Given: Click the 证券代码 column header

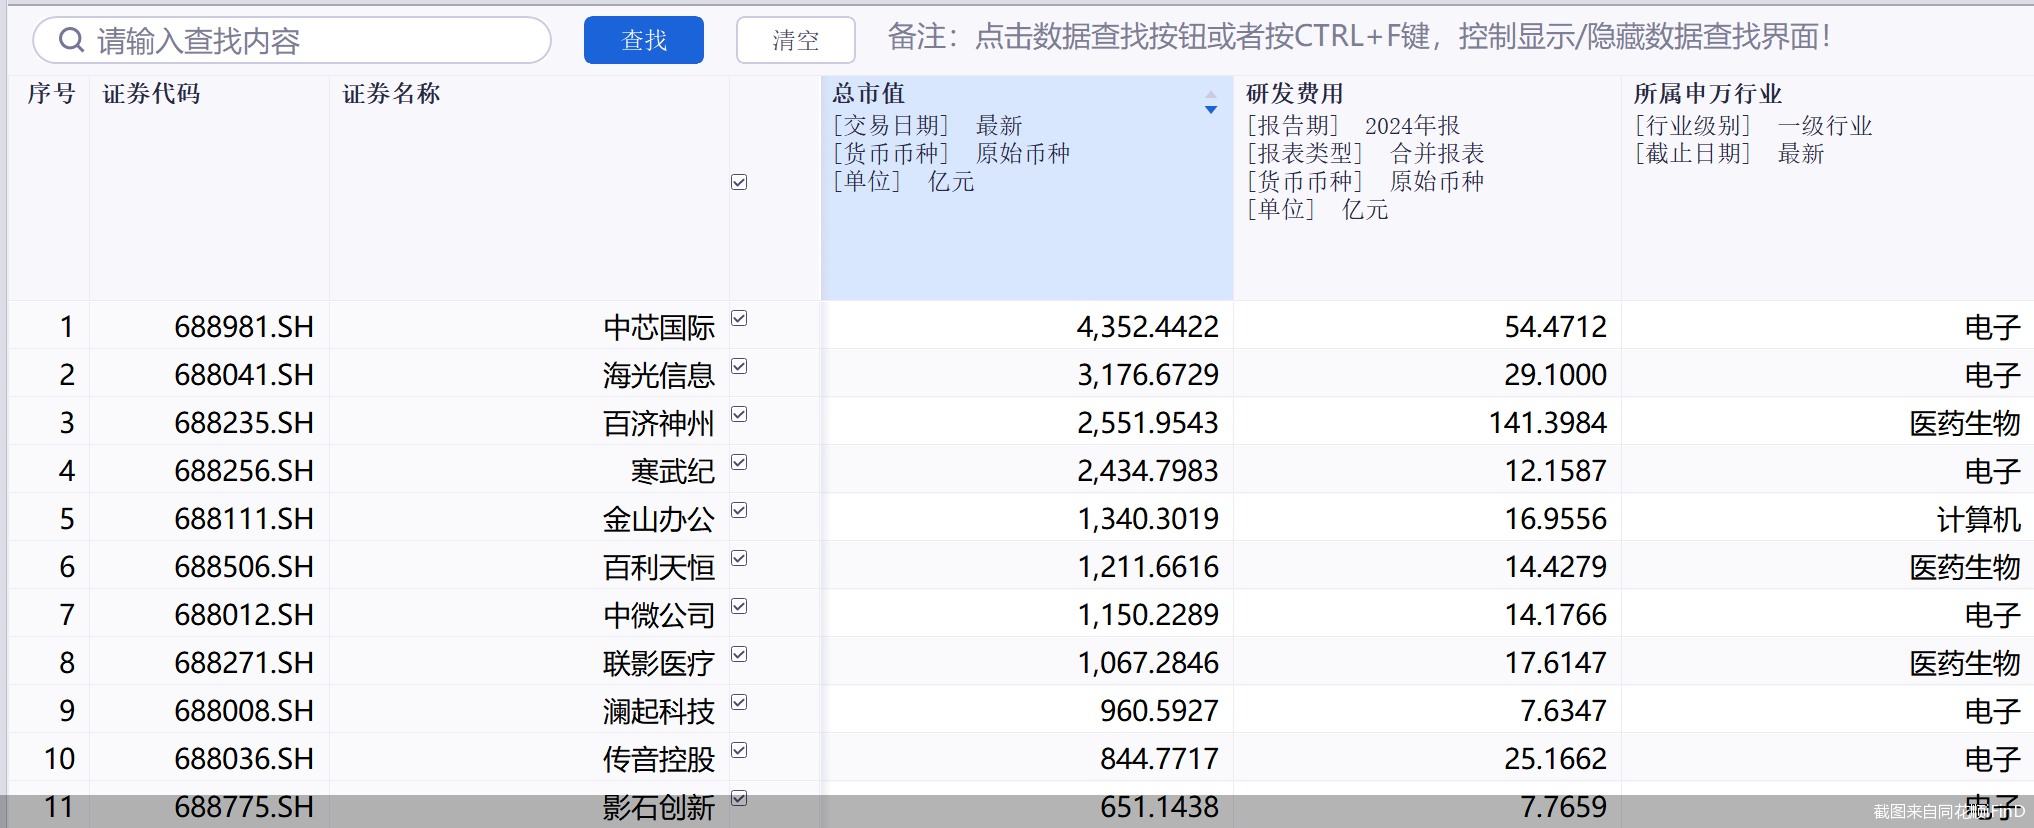Looking at the screenshot, I should tap(152, 94).
